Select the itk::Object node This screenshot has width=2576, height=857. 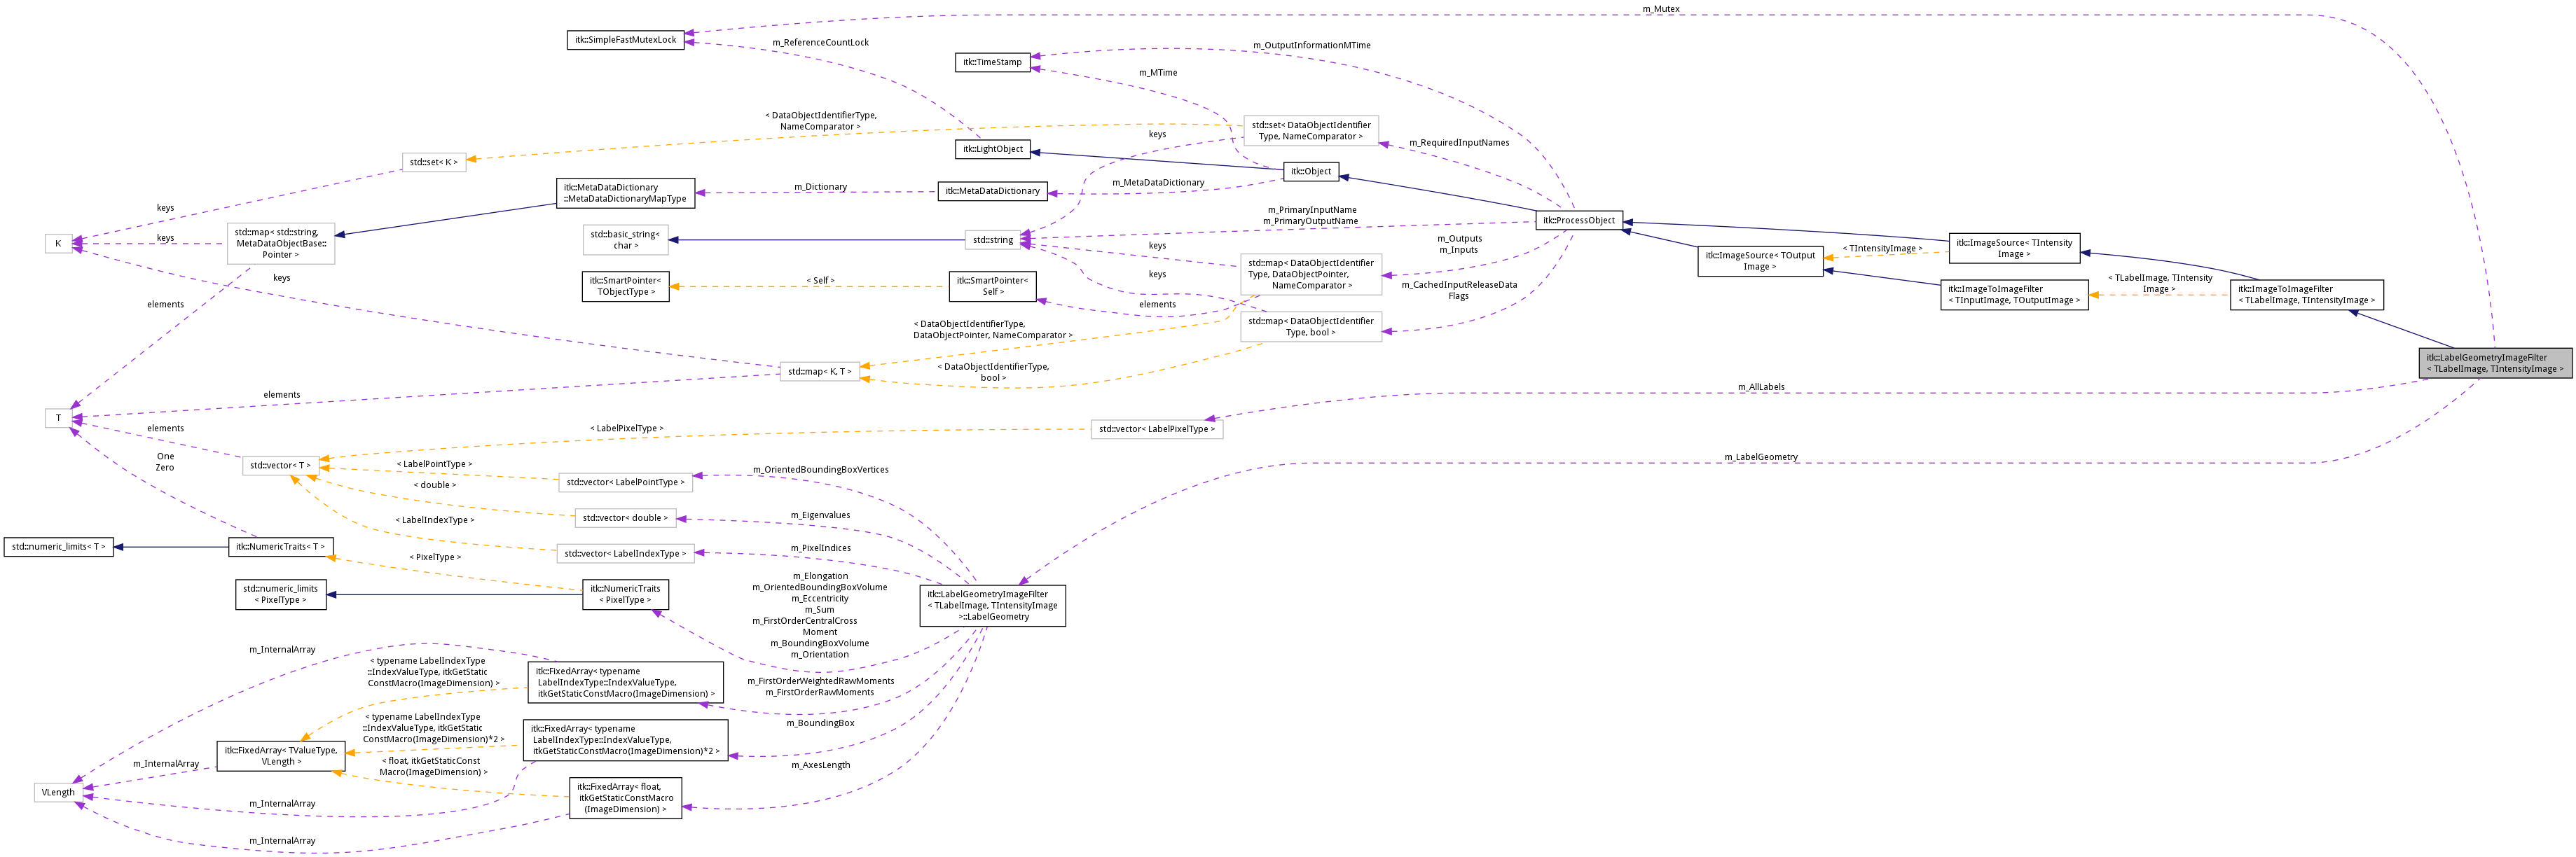[1310, 171]
